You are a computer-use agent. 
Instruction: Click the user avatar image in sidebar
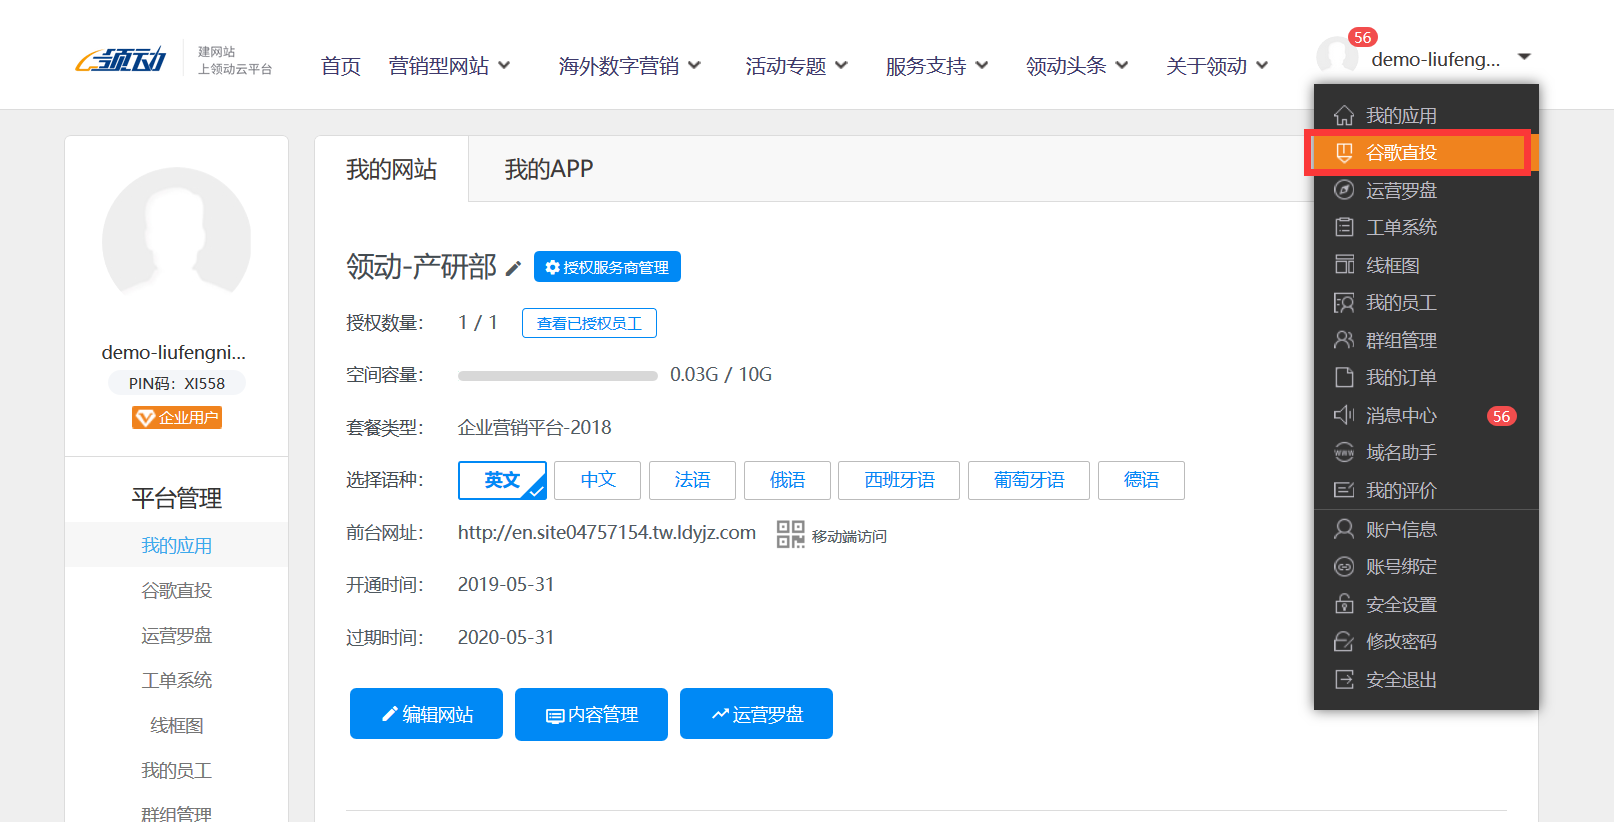coord(177,241)
